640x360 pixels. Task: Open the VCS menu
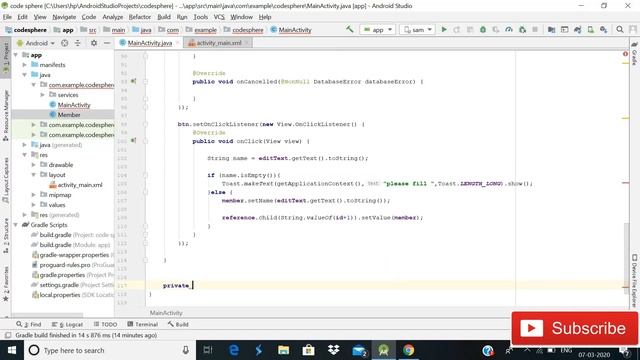click(x=219, y=17)
